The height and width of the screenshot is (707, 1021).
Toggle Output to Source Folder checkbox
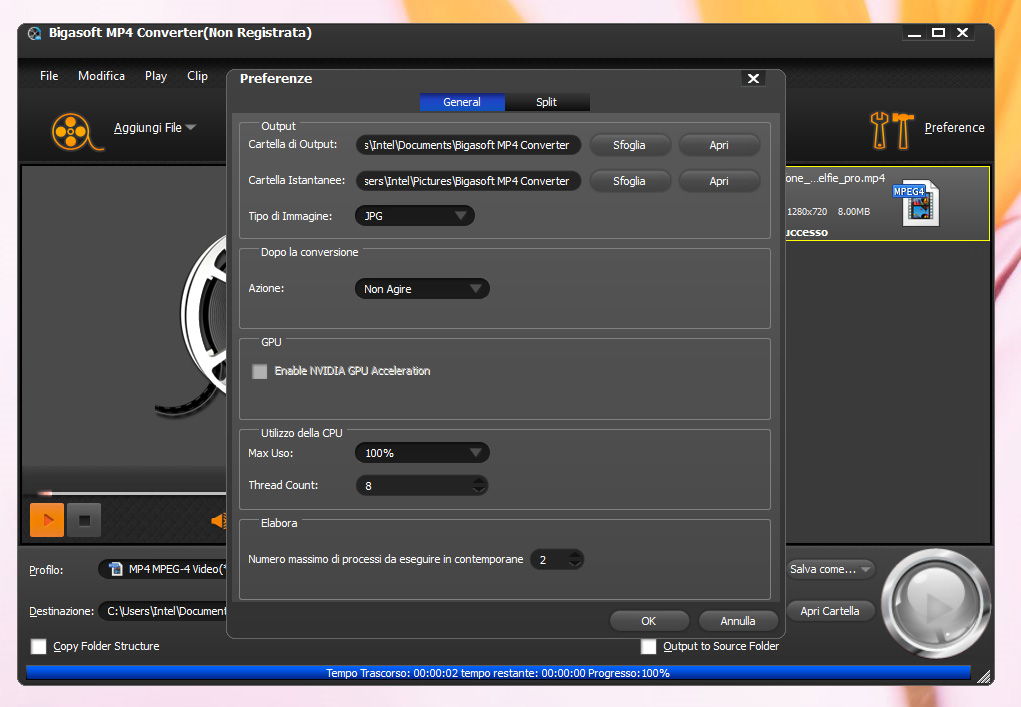click(649, 646)
